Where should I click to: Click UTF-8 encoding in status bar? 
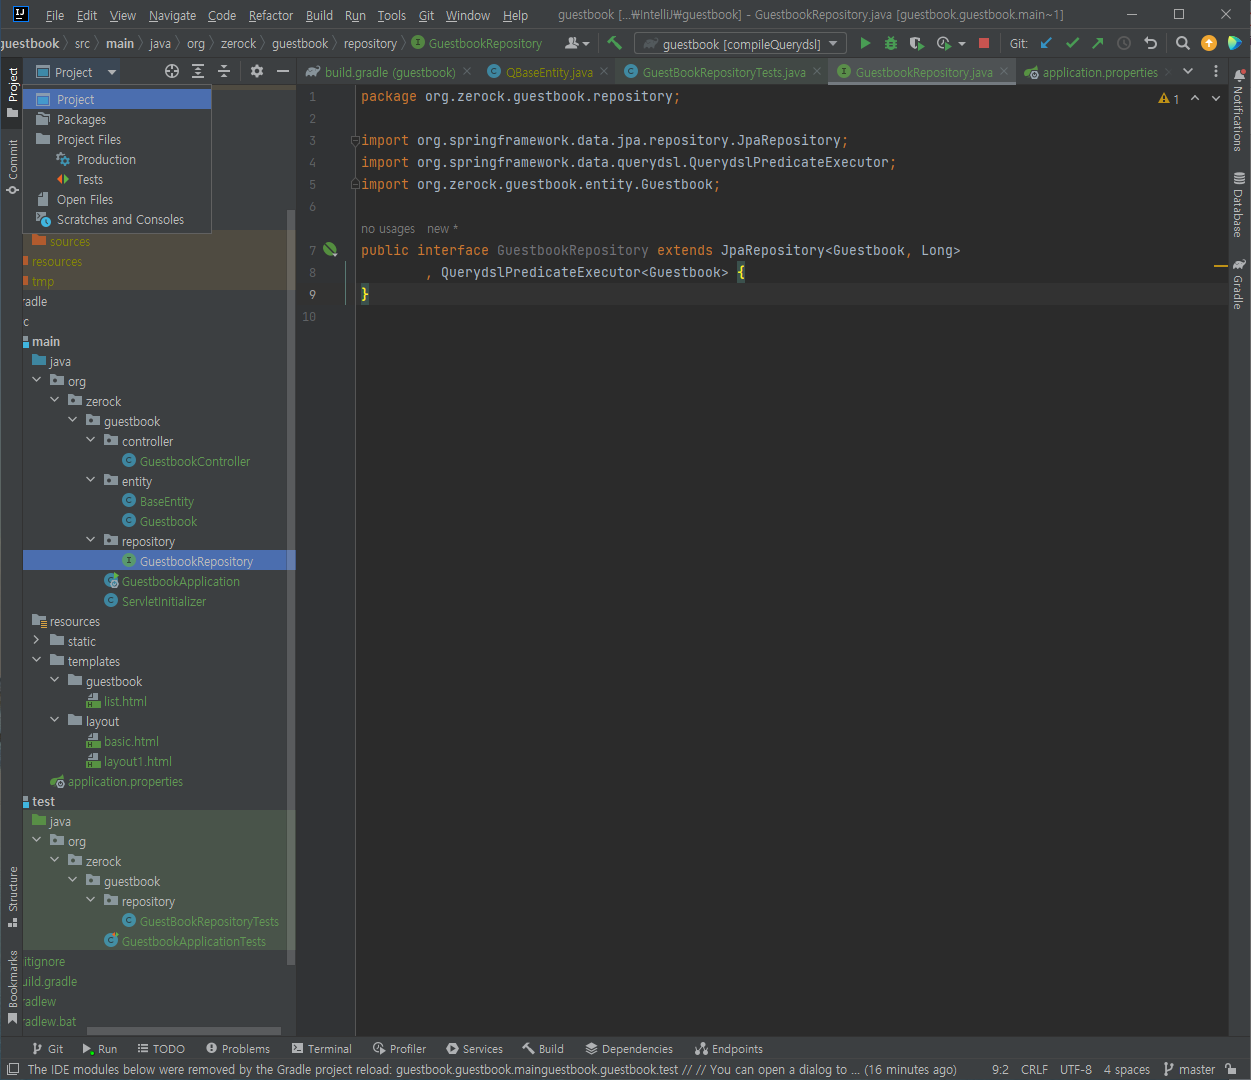tap(1076, 1070)
